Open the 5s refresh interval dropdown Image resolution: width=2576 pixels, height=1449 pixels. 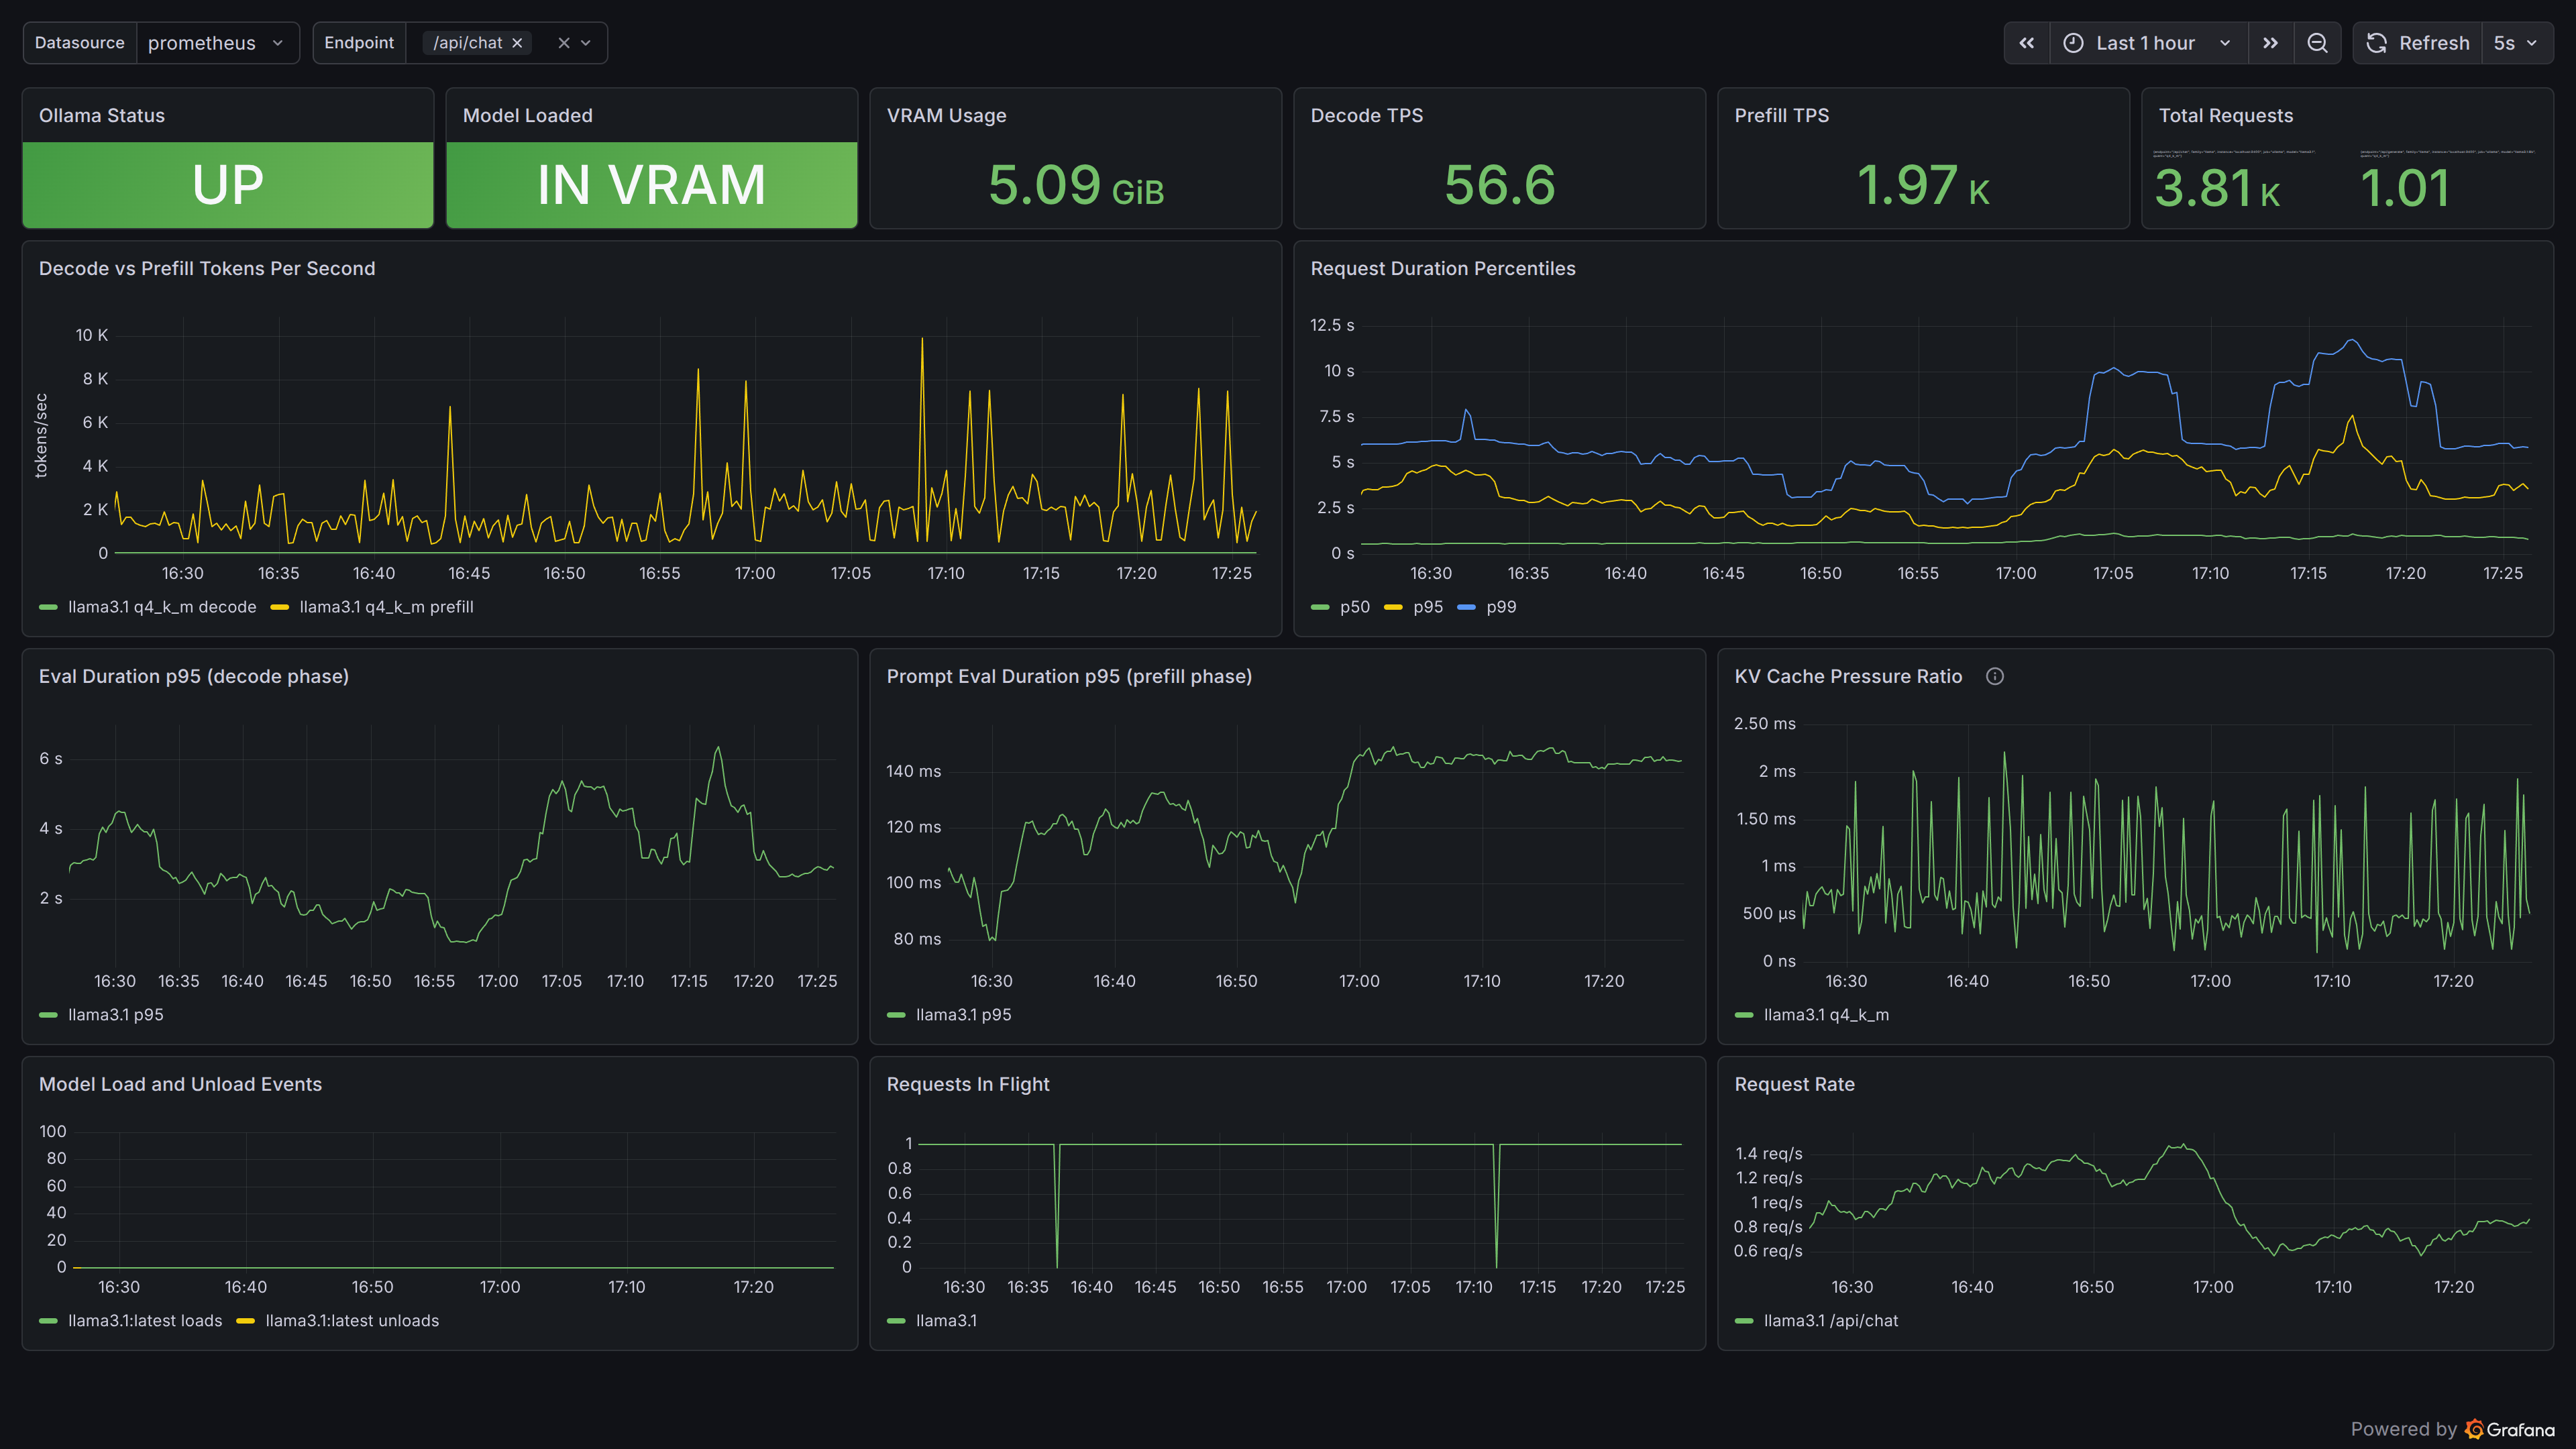[2515, 43]
